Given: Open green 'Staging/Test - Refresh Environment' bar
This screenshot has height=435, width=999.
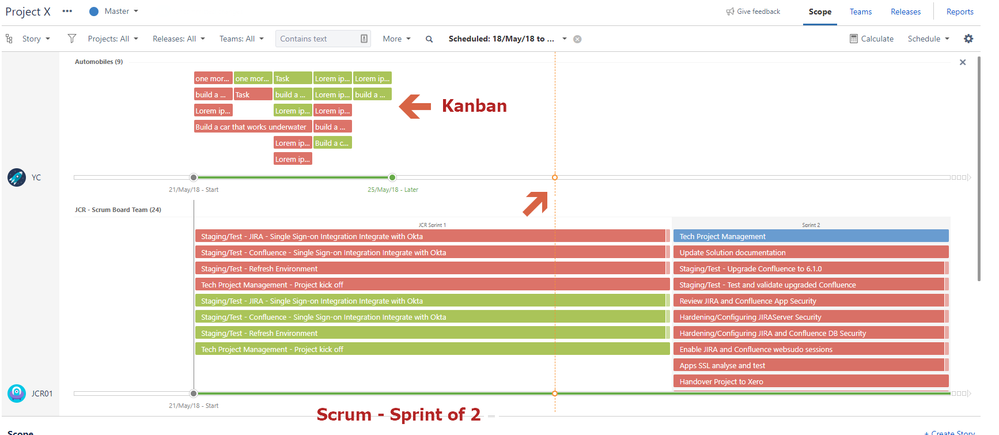Looking at the screenshot, I should (x=432, y=333).
